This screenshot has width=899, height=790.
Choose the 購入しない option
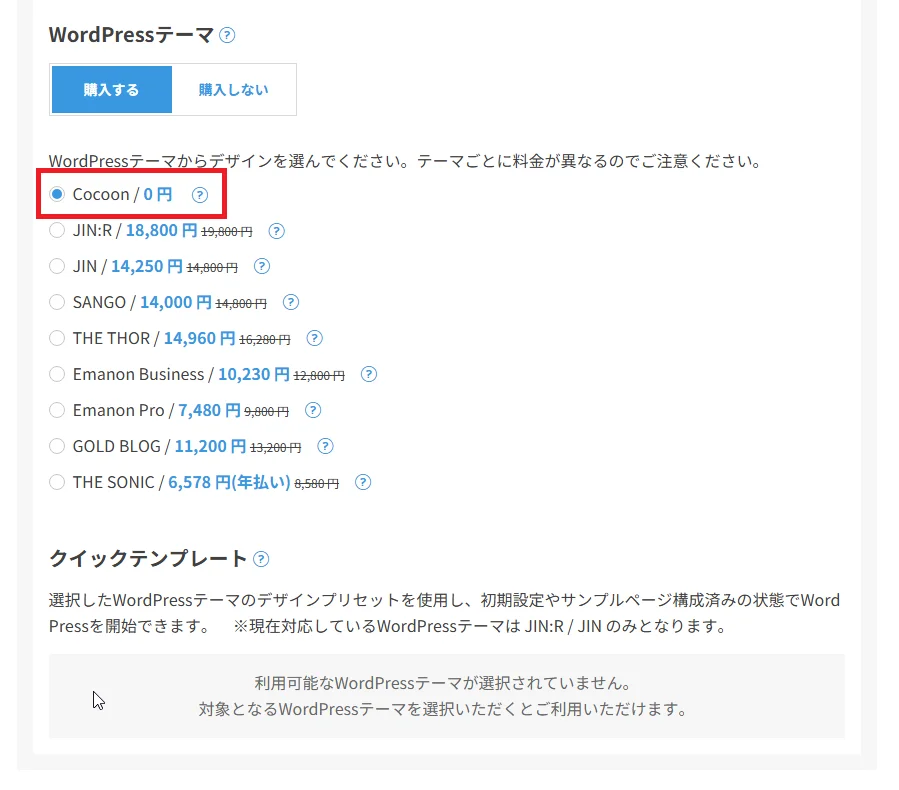pos(233,89)
